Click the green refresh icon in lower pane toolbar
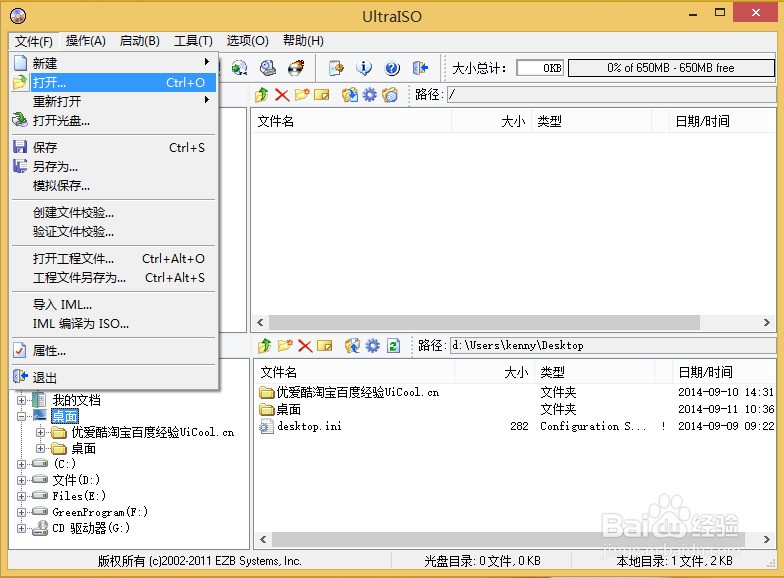Screen dimensions: 784x578 (393, 346)
